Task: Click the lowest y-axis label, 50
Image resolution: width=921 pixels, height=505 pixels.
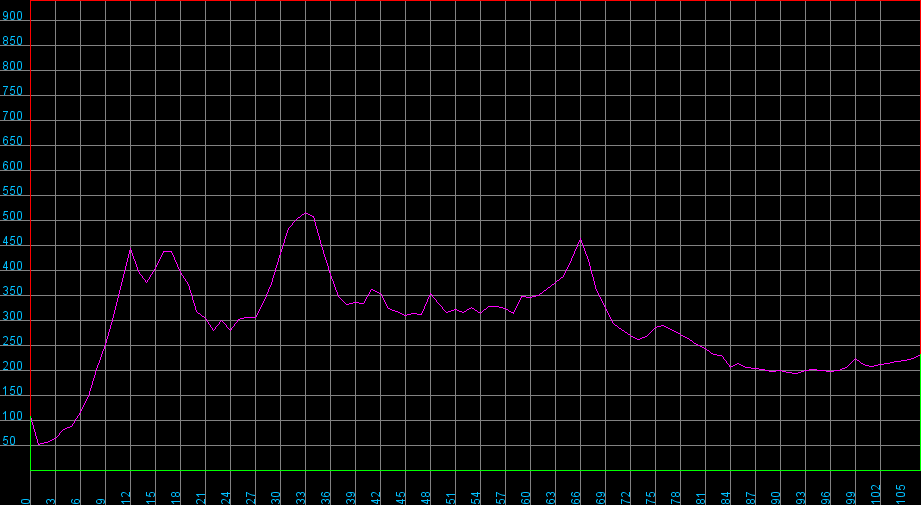Action: (x=9, y=441)
